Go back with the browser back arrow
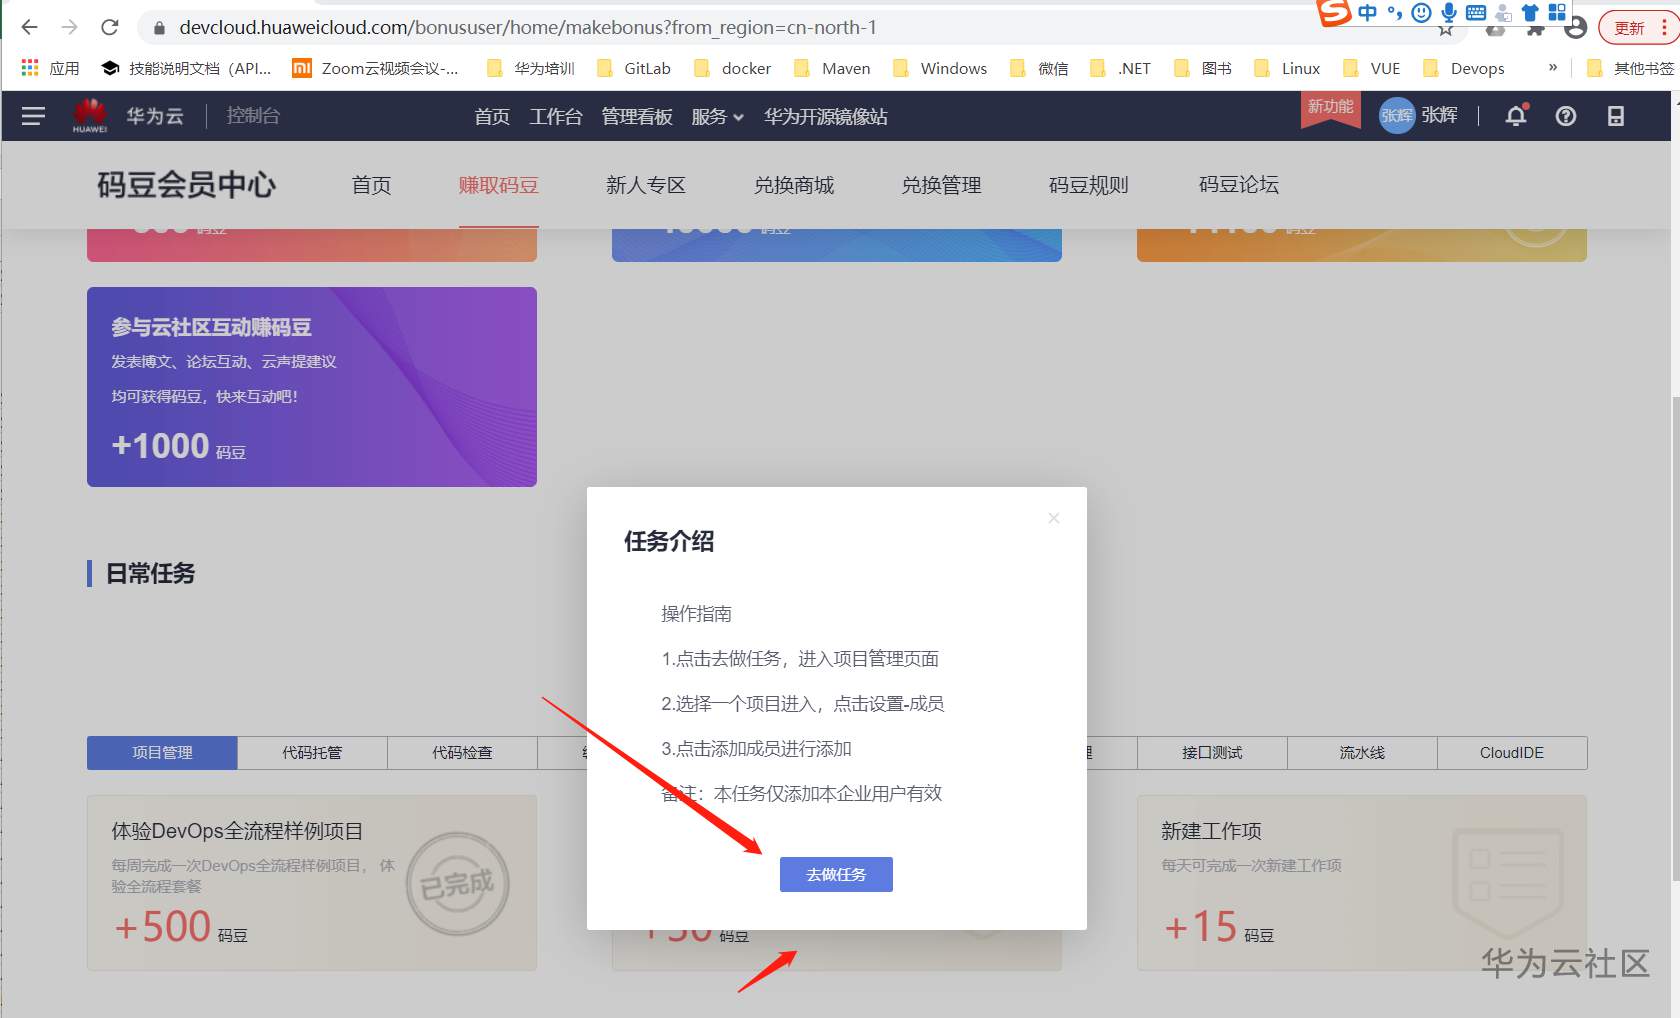The width and height of the screenshot is (1680, 1018). (x=30, y=27)
